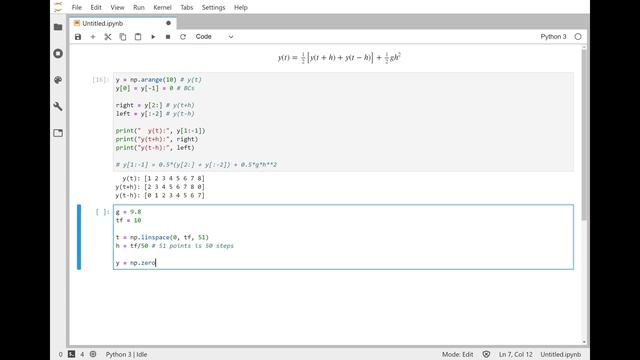This screenshot has height=360, width=640.
Task: Click the rendered equation markdown cell
Action: pos(339,58)
